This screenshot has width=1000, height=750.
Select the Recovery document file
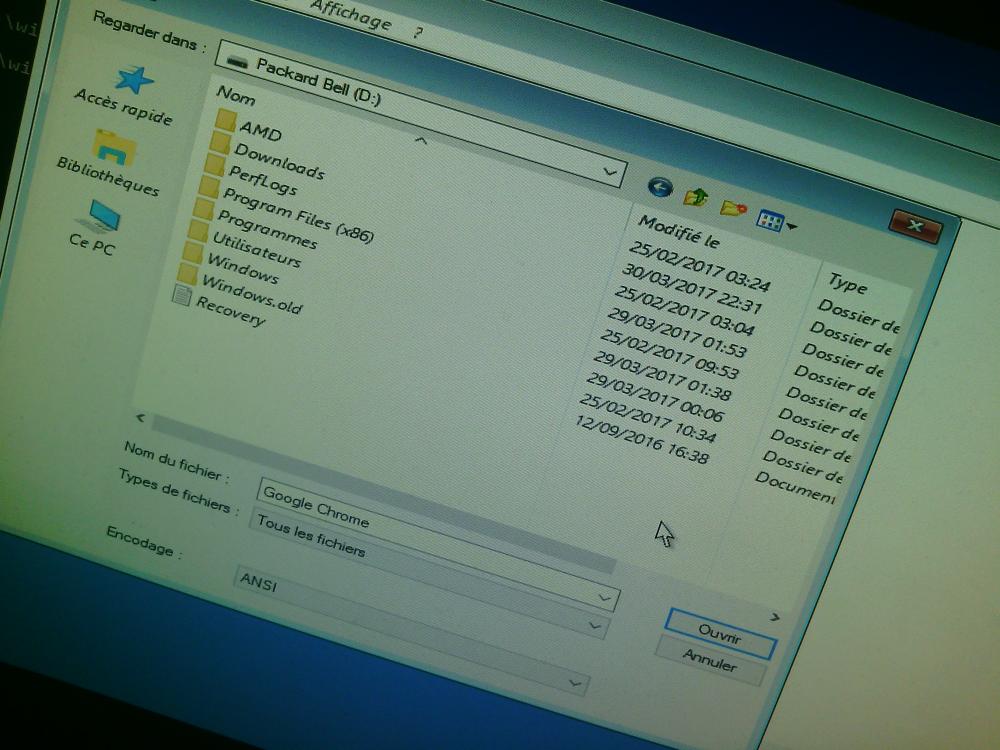(x=219, y=307)
